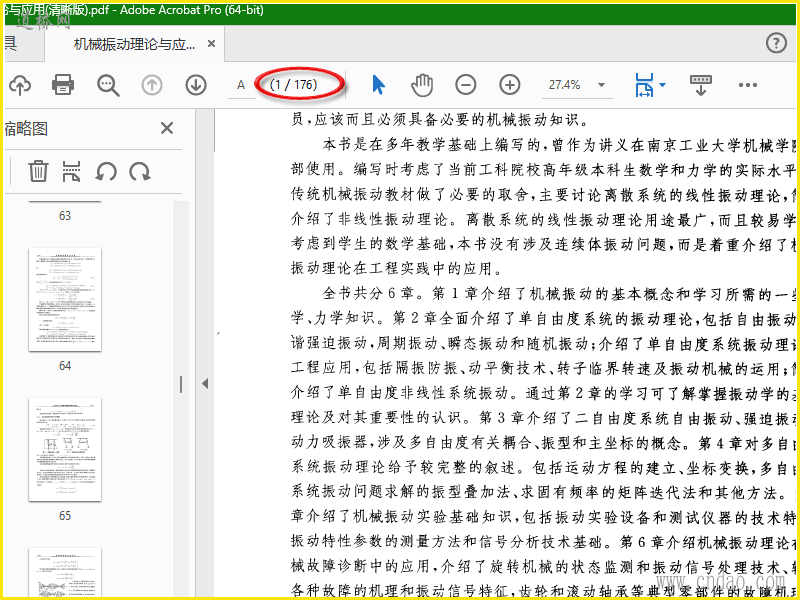Close the 机械振动理论与应 document tab
800x600 pixels.
click(x=211, y=44)
